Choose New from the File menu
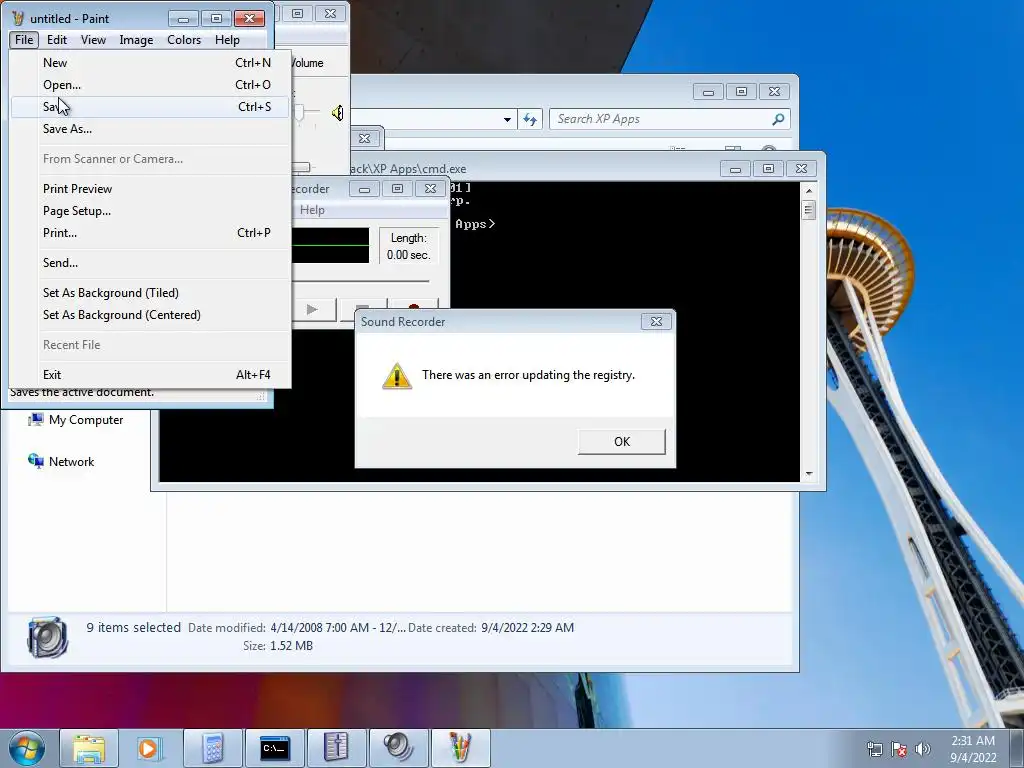1024x768 pixels. pyautogui.click(x=150, y=63)
